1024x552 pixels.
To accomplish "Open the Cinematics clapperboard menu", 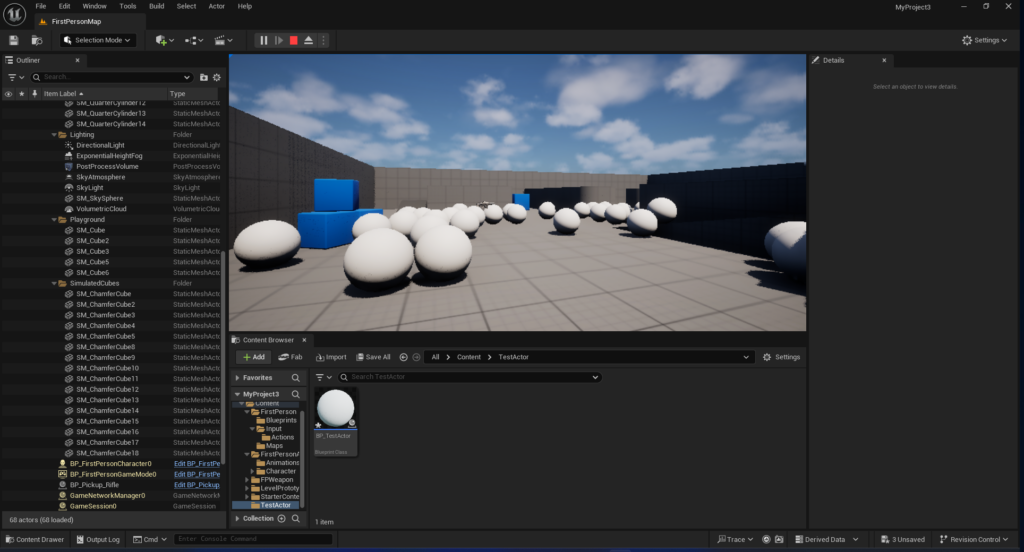I will 222,40.
